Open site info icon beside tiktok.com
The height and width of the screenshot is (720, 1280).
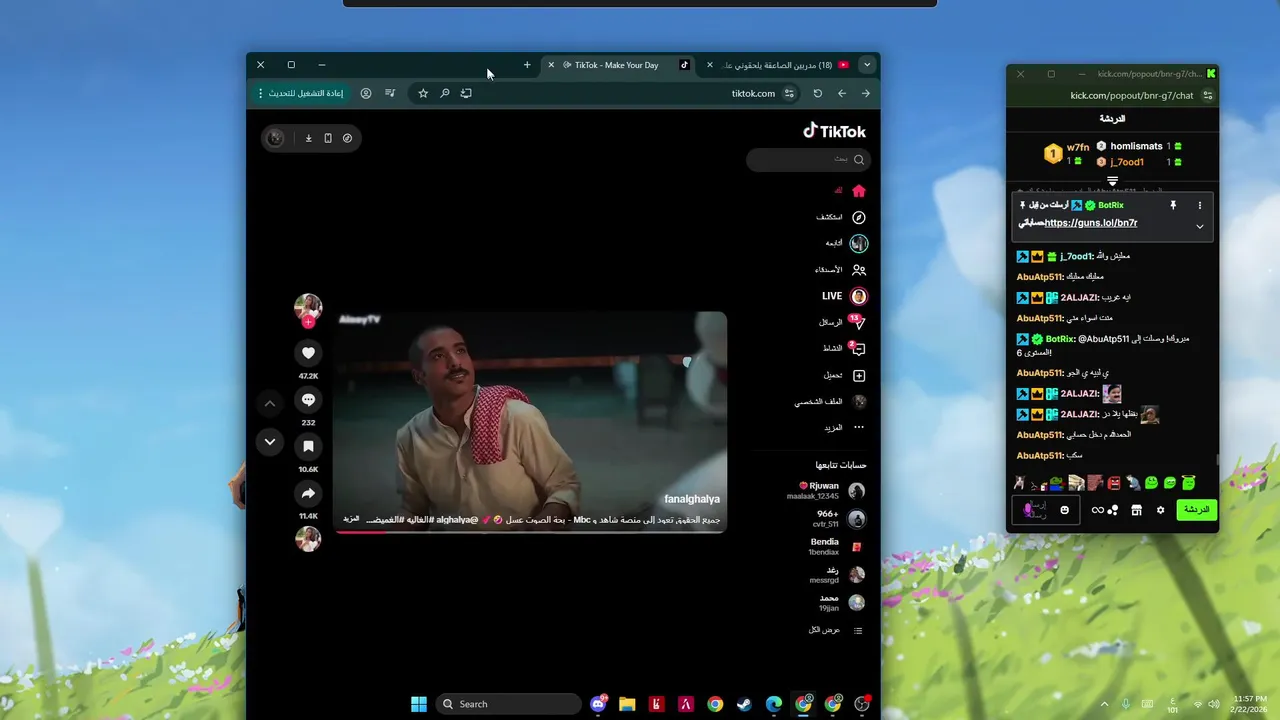tap(789, 93)
